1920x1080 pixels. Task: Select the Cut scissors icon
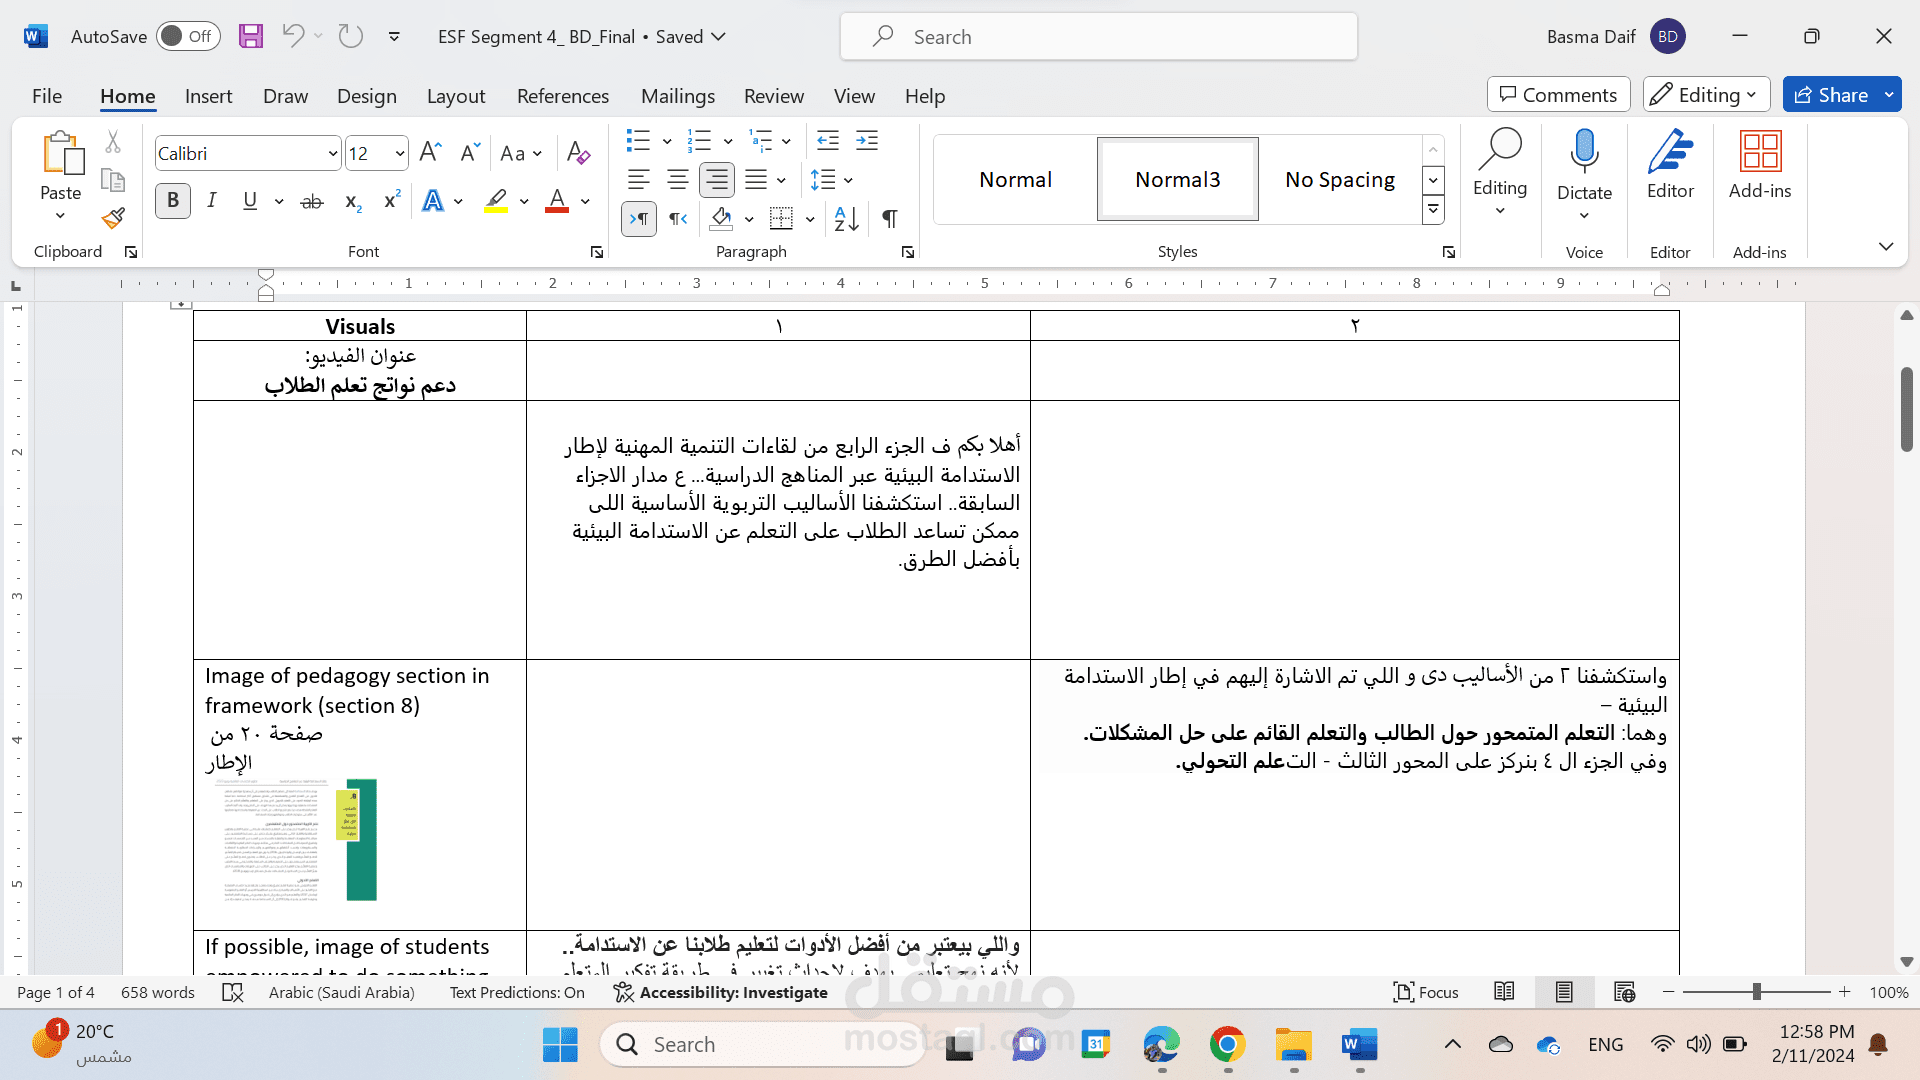[113, 142]
